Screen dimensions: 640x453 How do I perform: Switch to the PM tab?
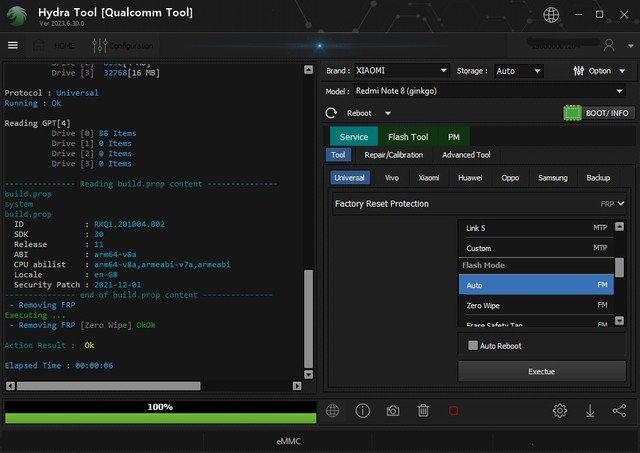coord(453,137)
